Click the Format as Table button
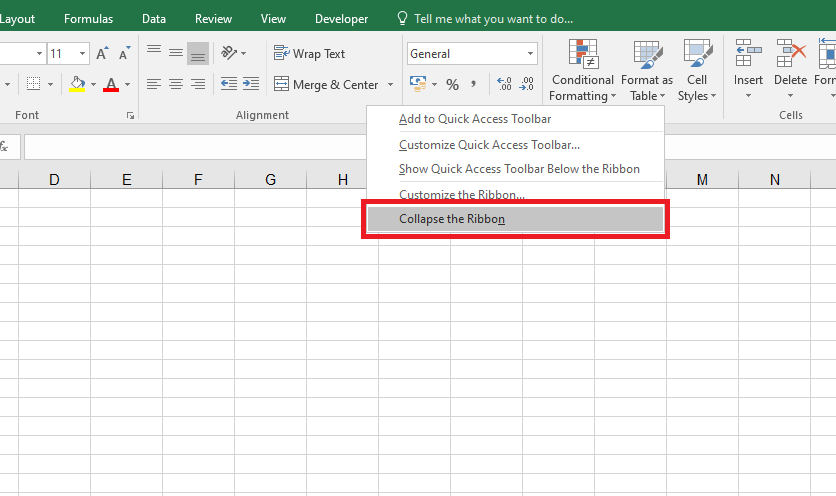The height and width of the screenshot is (496, 836). (x=646, y=72)
